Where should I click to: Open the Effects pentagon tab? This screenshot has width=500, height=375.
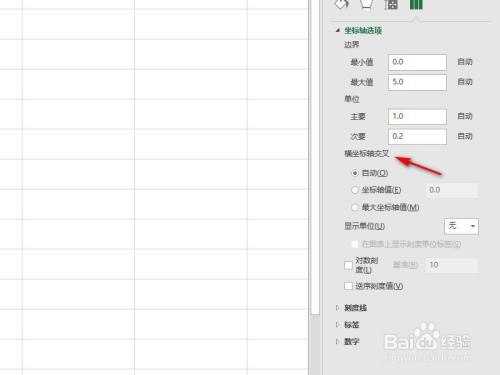coord(366,5)
